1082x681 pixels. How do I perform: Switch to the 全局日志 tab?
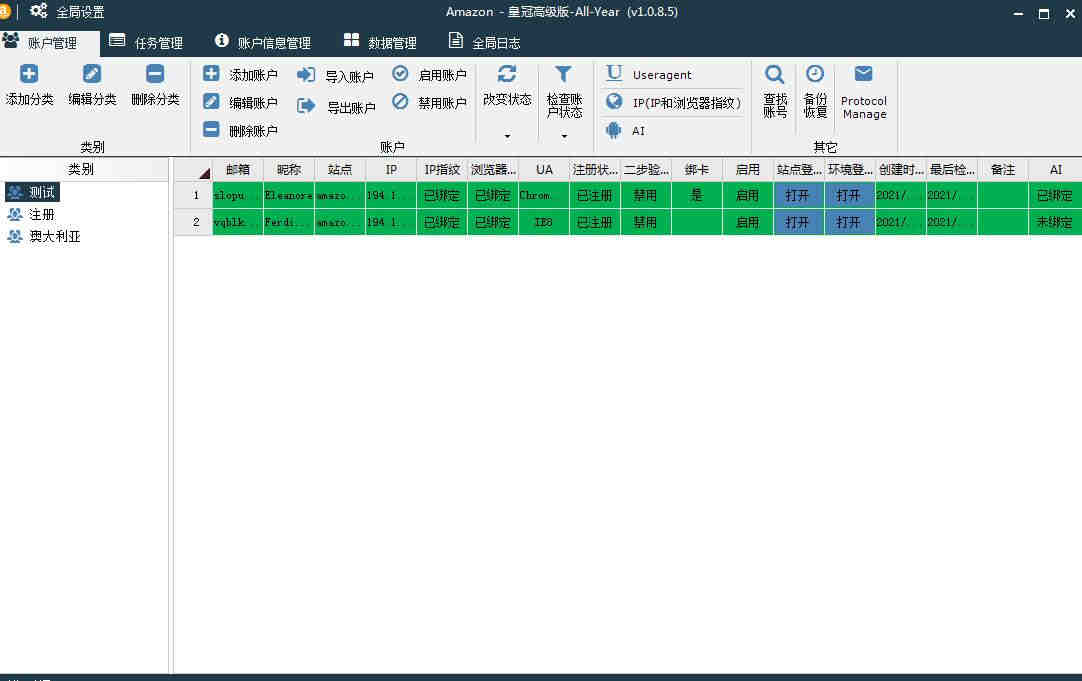484,43
